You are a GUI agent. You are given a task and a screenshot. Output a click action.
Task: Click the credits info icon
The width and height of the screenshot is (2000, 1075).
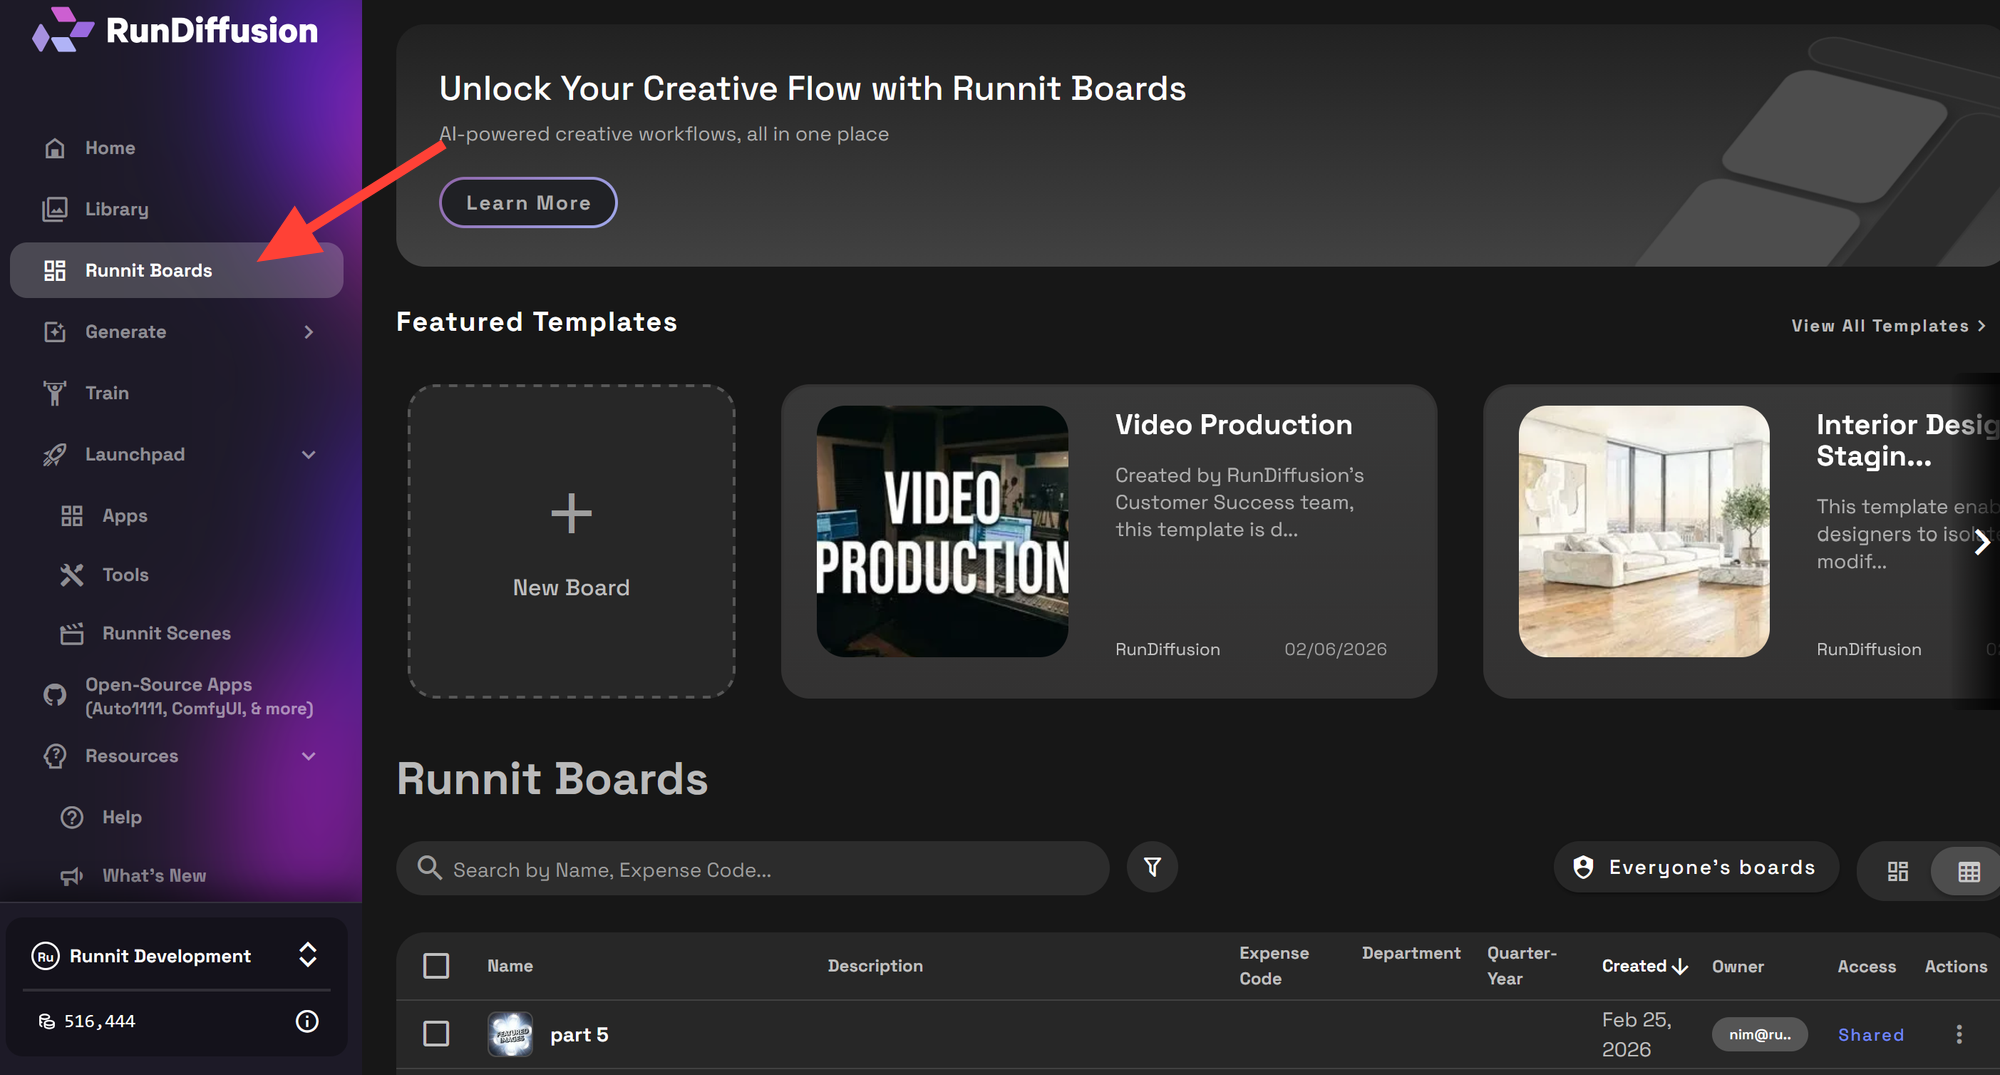click(x=307, y=1021)
